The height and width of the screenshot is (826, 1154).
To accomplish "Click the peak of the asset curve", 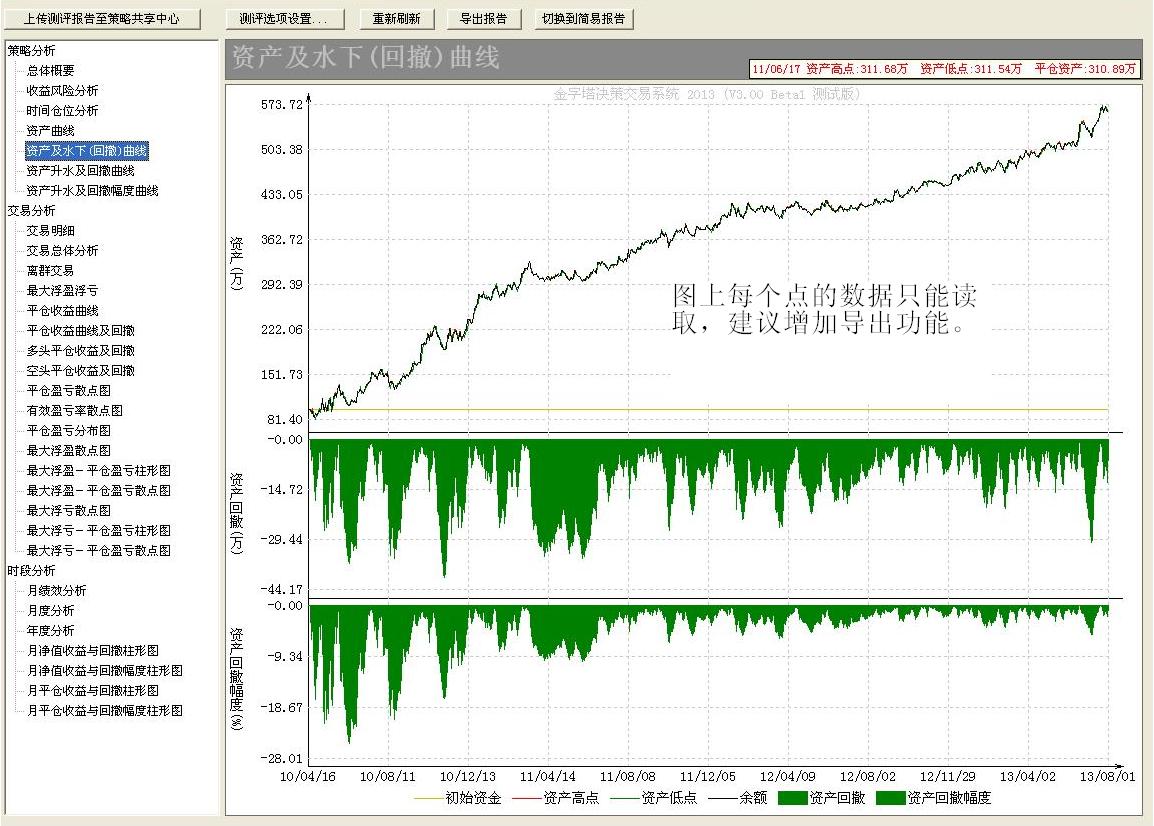I will click(1103, 106).
